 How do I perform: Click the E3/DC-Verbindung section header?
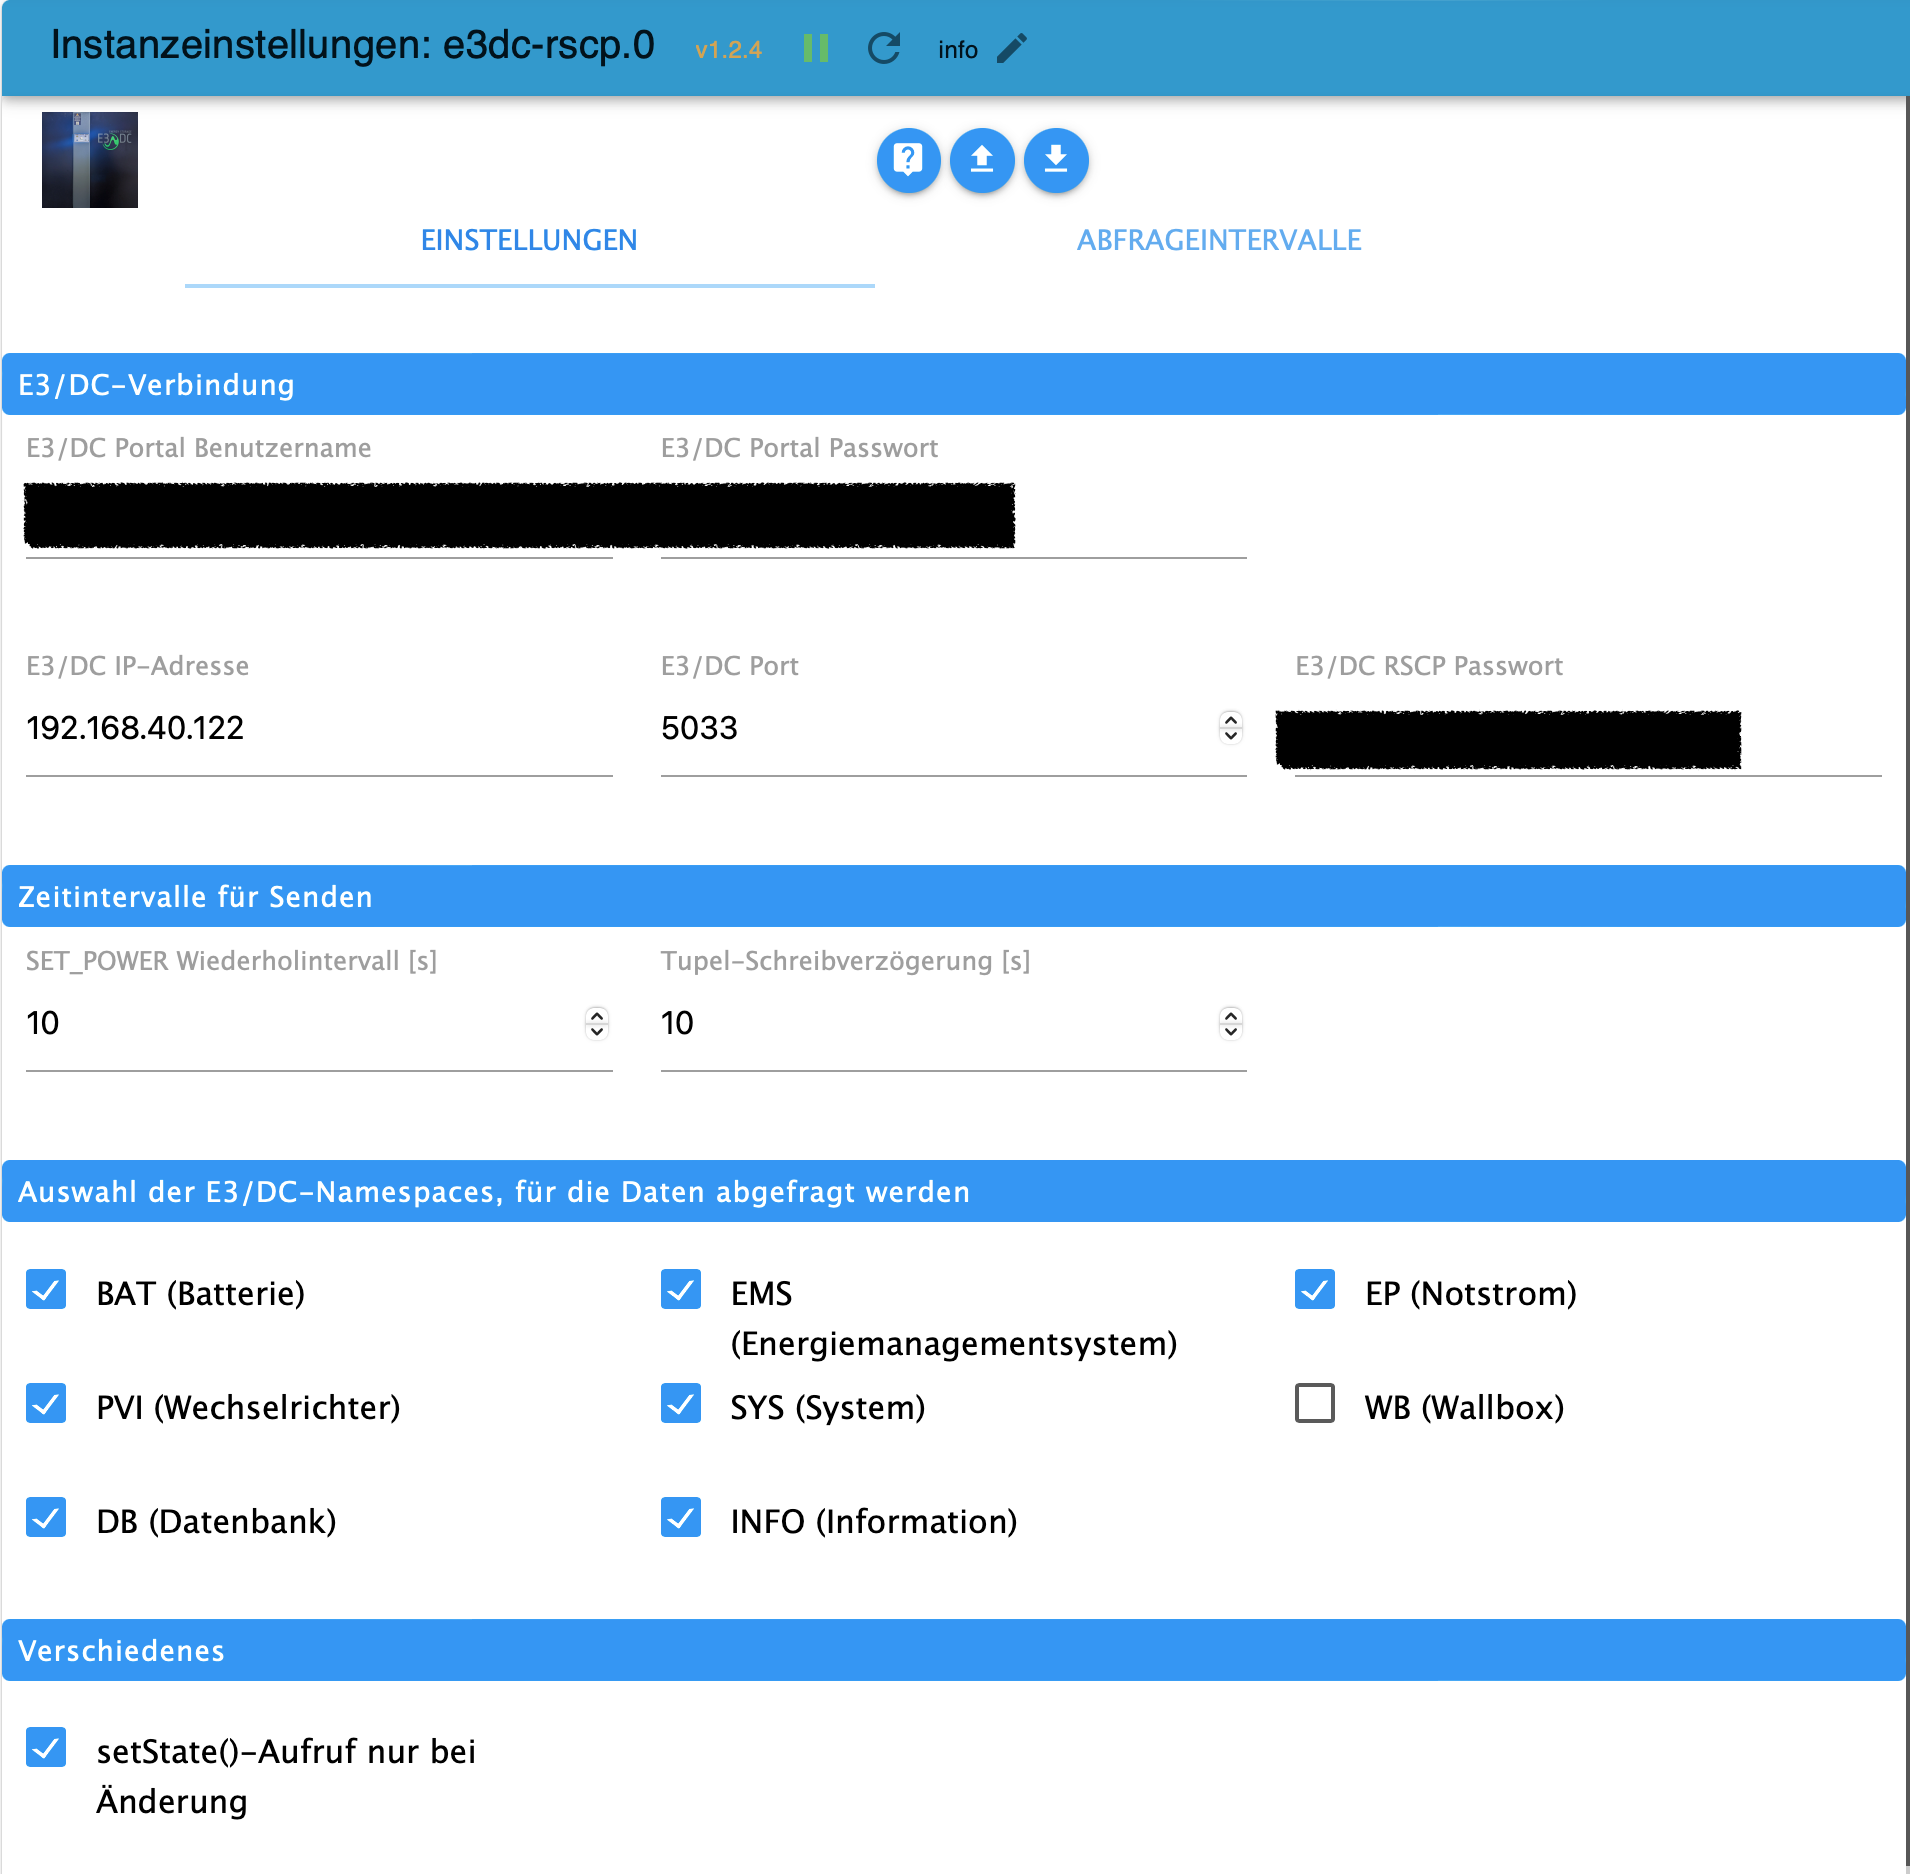pos(954,384)
